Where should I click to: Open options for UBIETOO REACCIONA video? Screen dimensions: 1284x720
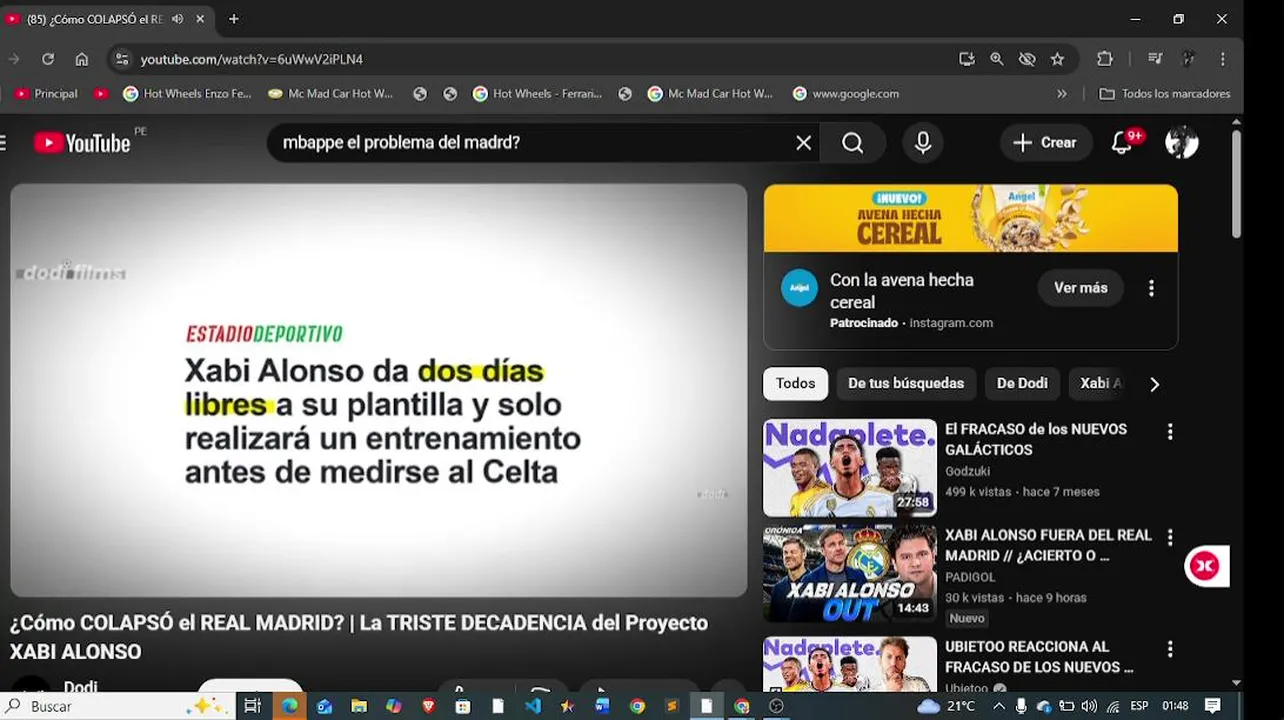(x=1169, y=649)
